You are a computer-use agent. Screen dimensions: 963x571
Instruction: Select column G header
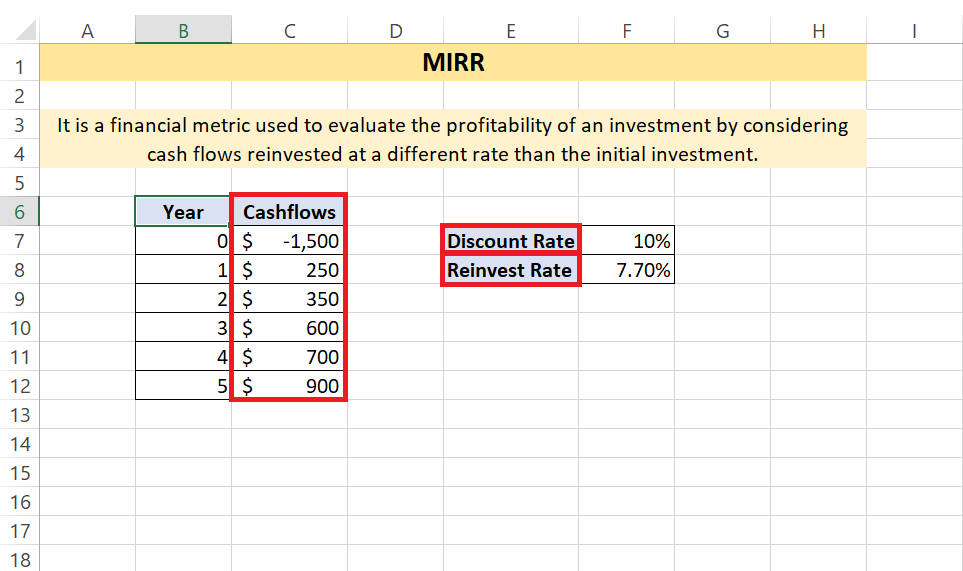(x=723, y=30)
